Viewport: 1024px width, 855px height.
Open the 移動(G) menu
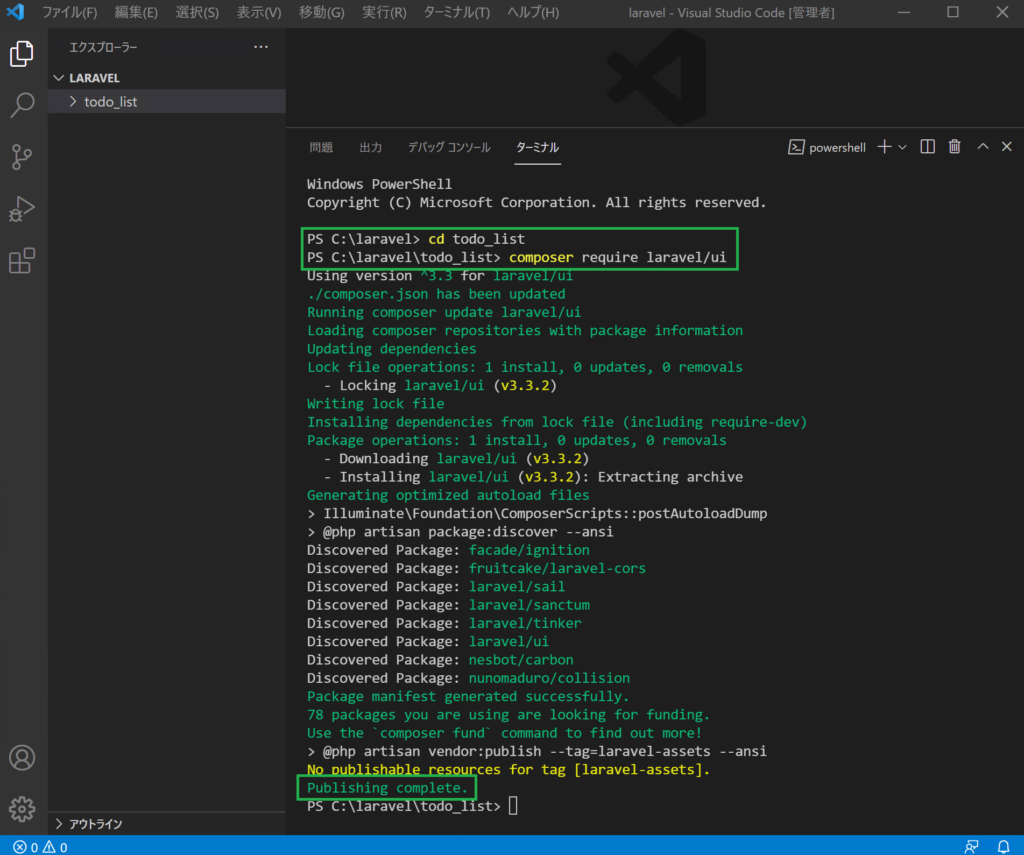(x=321, y=12)
